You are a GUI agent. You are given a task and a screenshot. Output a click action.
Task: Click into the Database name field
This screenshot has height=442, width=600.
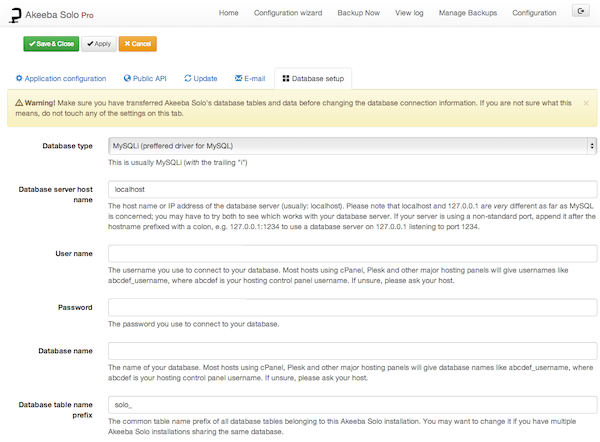[x=352, y=351]
